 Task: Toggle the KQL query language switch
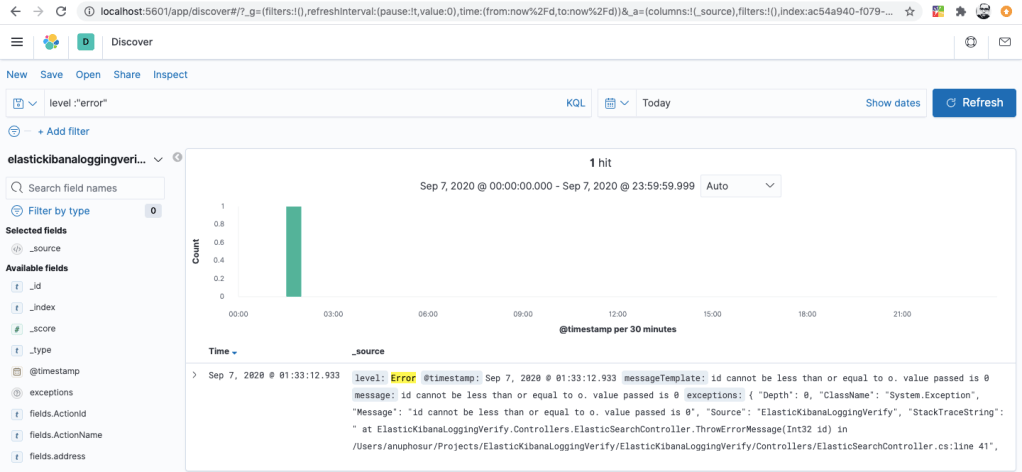coord(575,103)
